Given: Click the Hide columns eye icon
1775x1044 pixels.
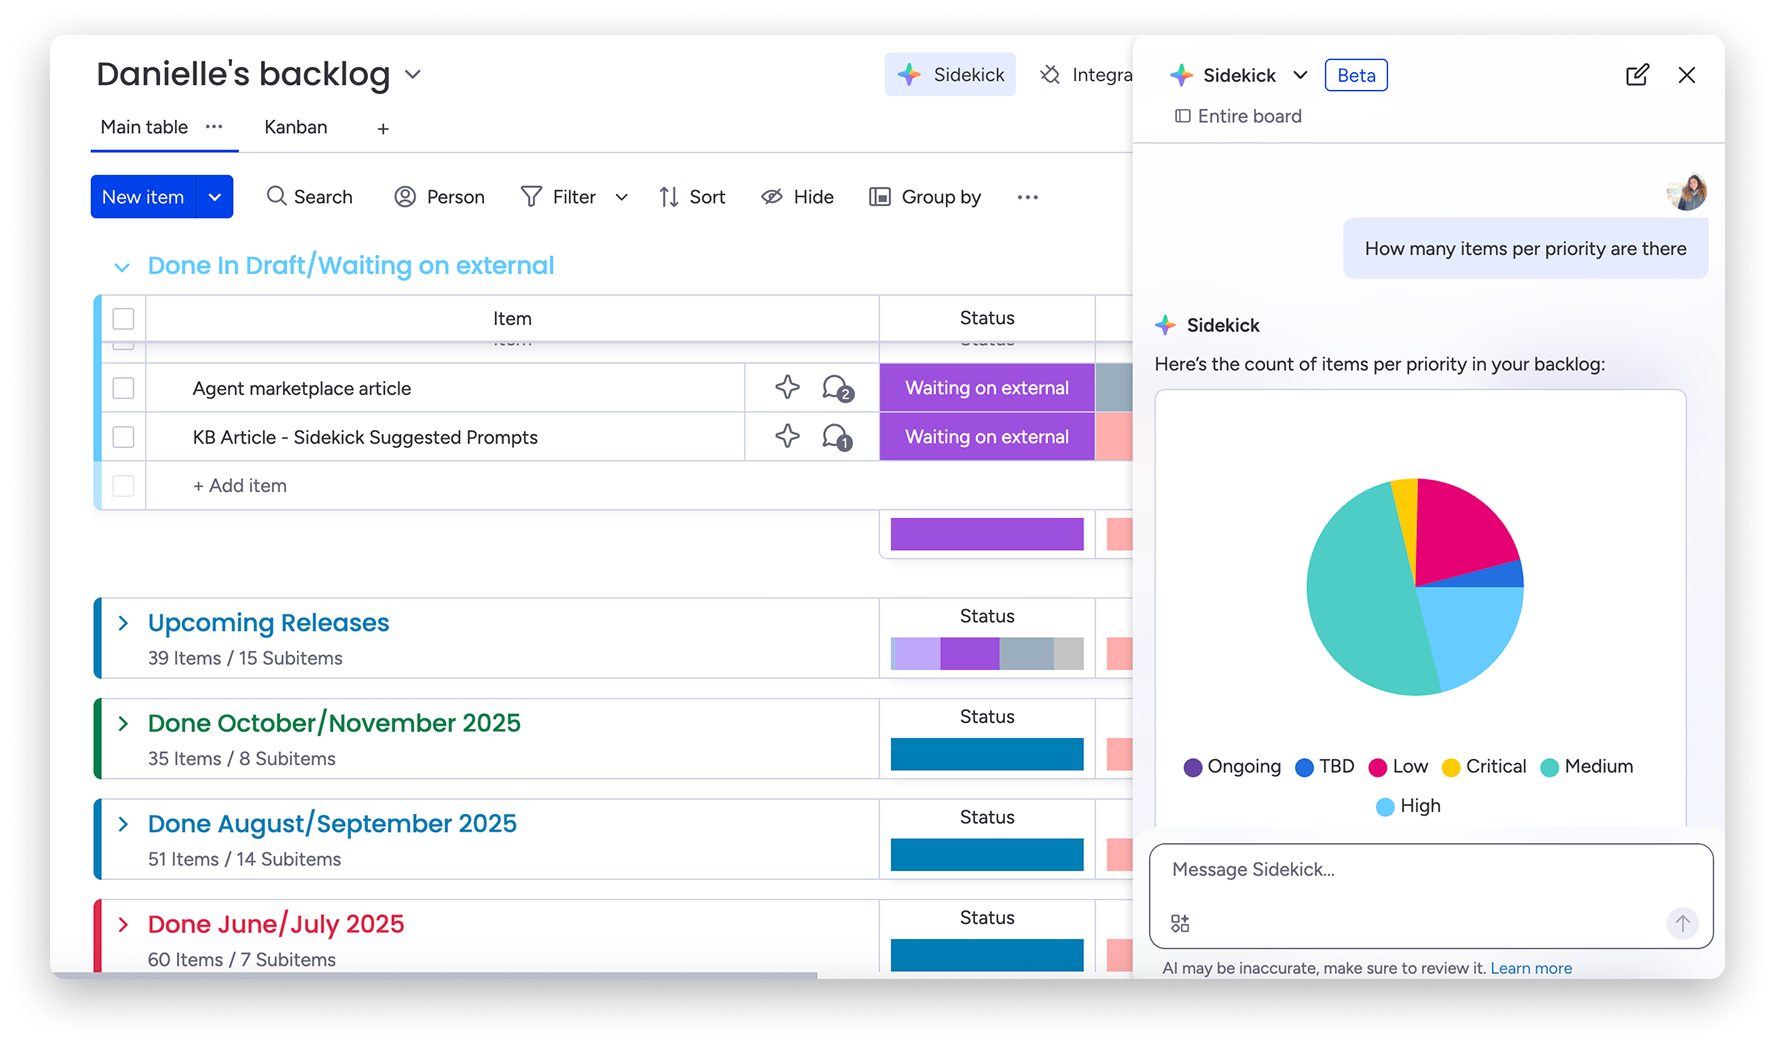Looking at the screenshot, I should pos(772,197).
